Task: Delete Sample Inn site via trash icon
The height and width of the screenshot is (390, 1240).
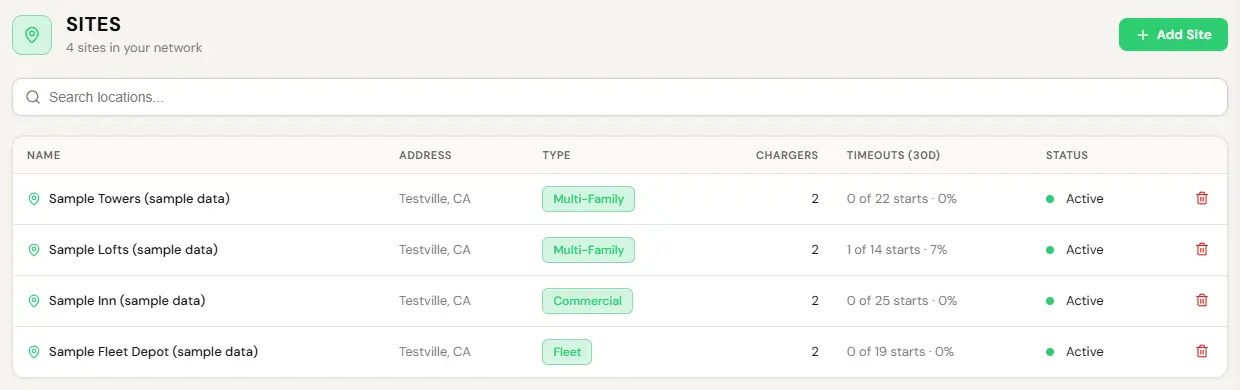Action: [x=1202, y=301]
